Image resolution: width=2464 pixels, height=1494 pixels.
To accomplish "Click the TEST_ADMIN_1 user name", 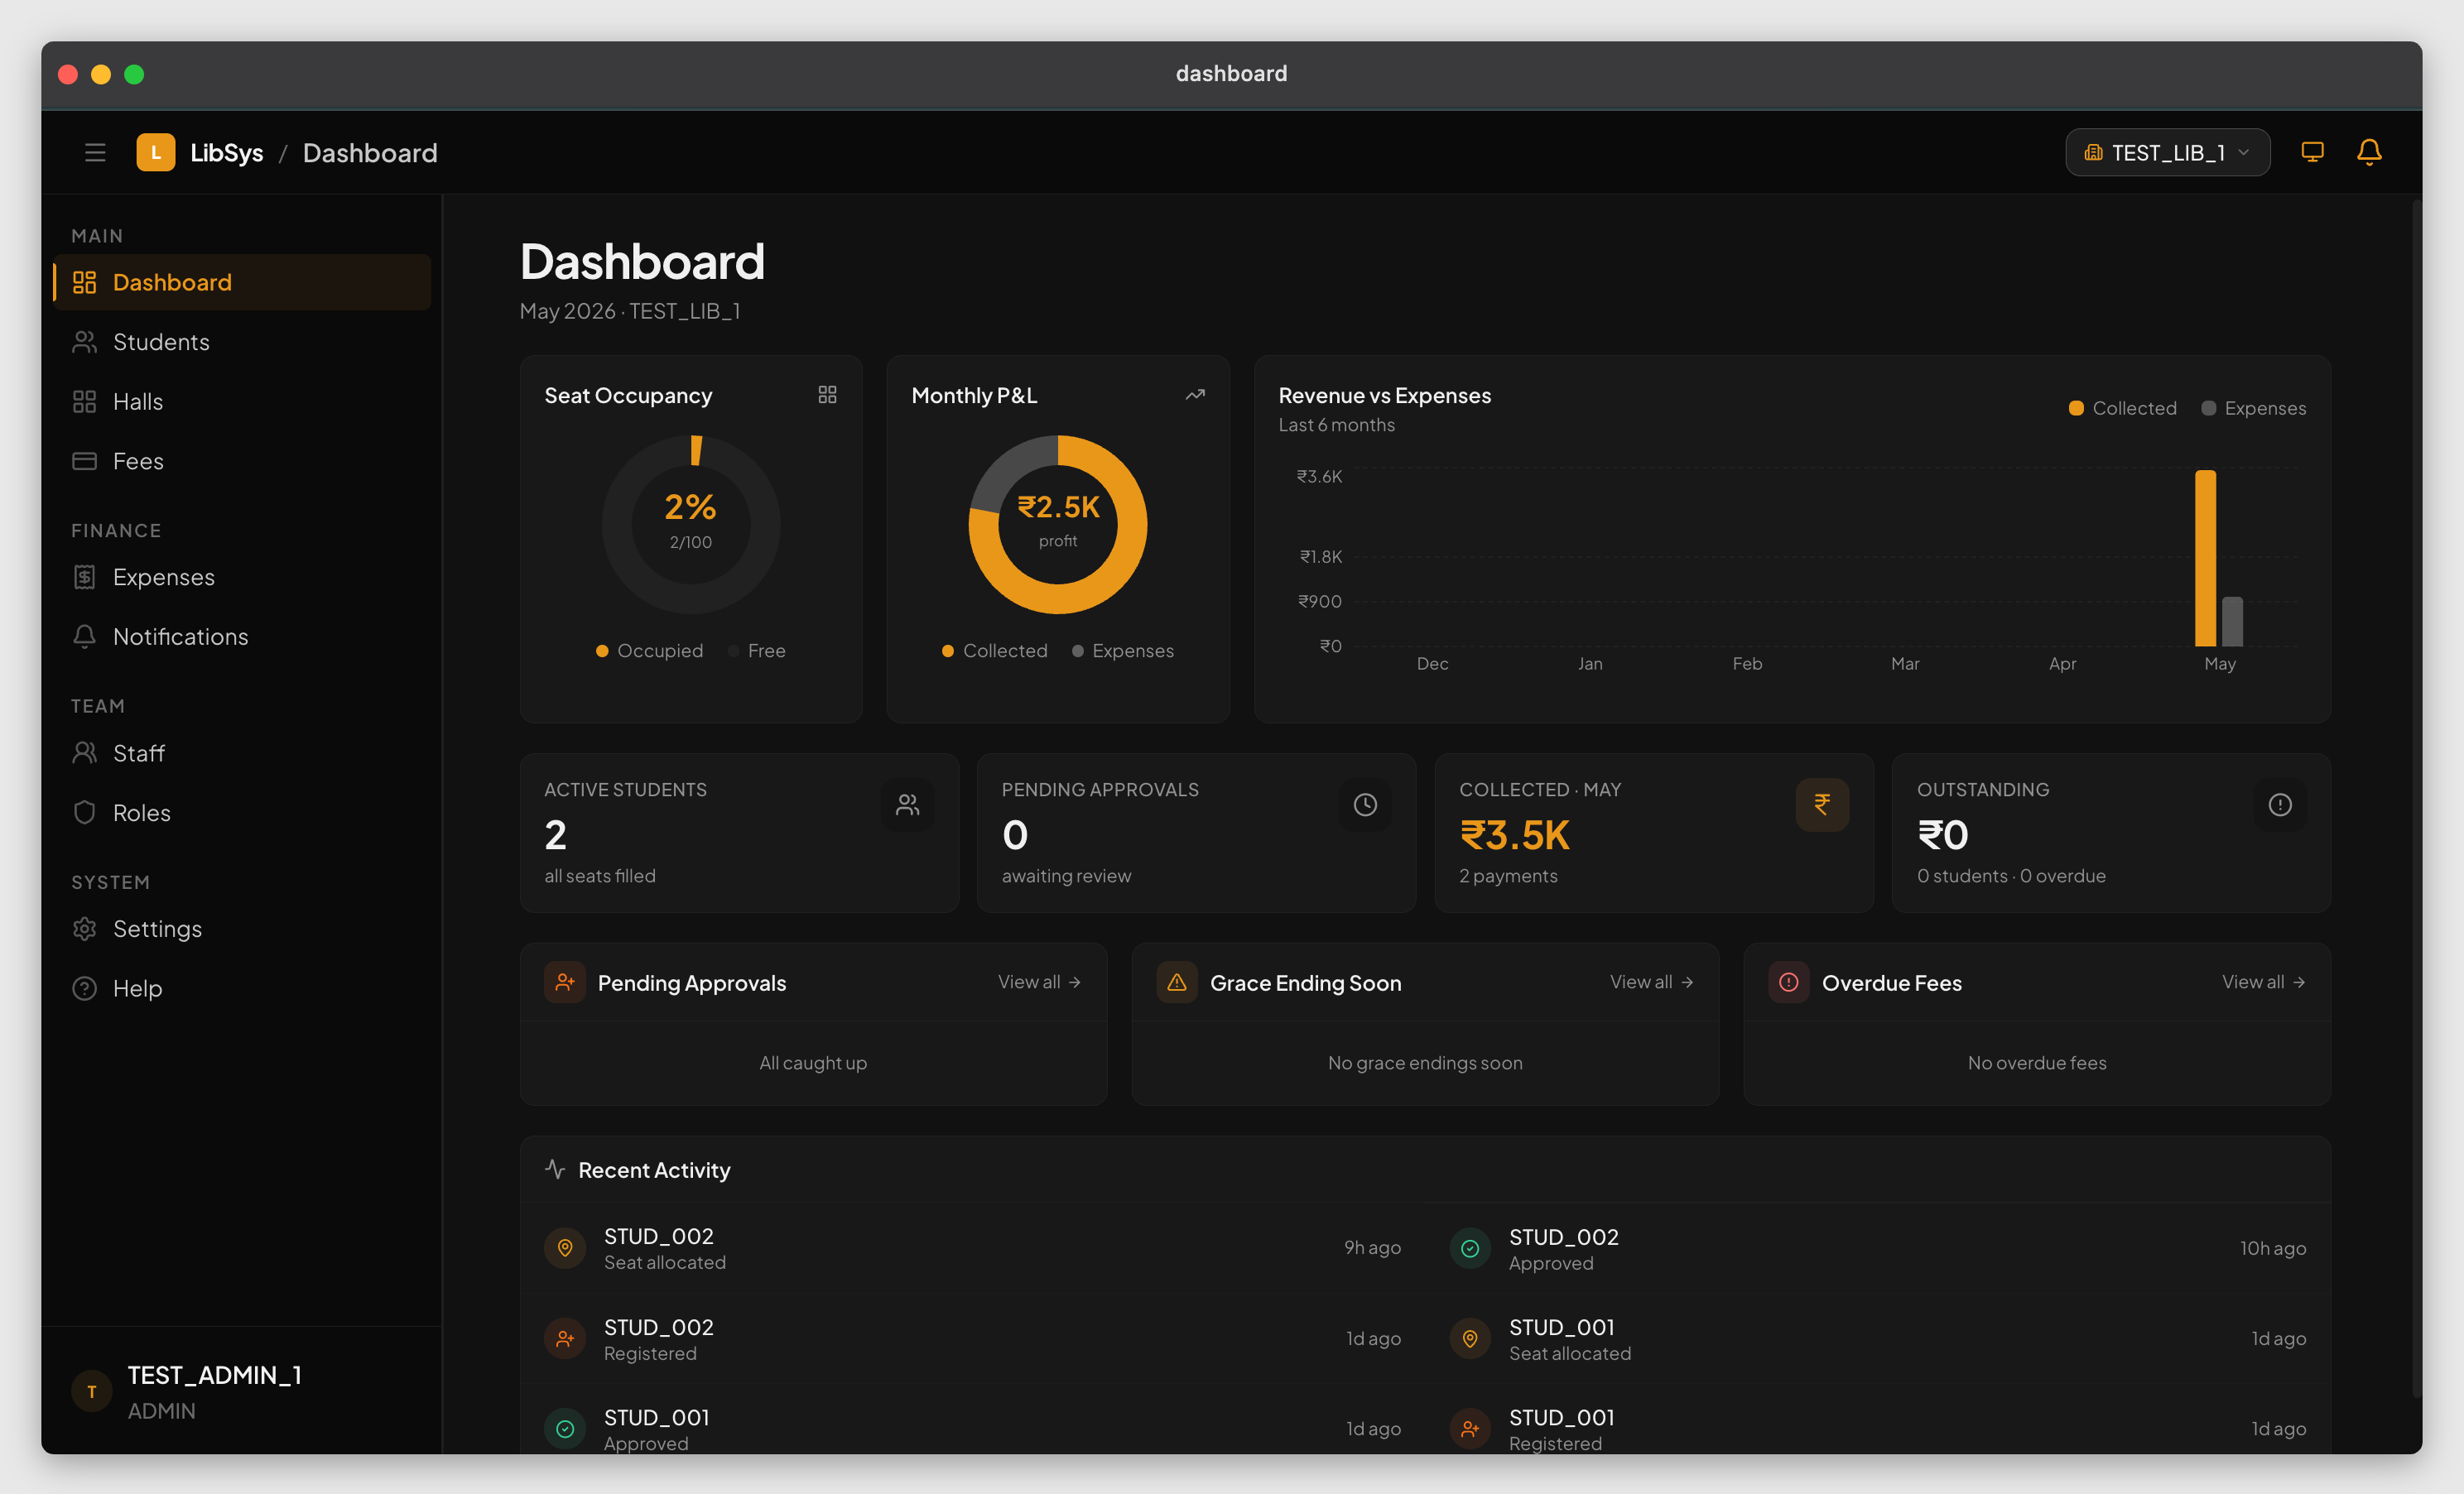I will (x=214, y=1375).
